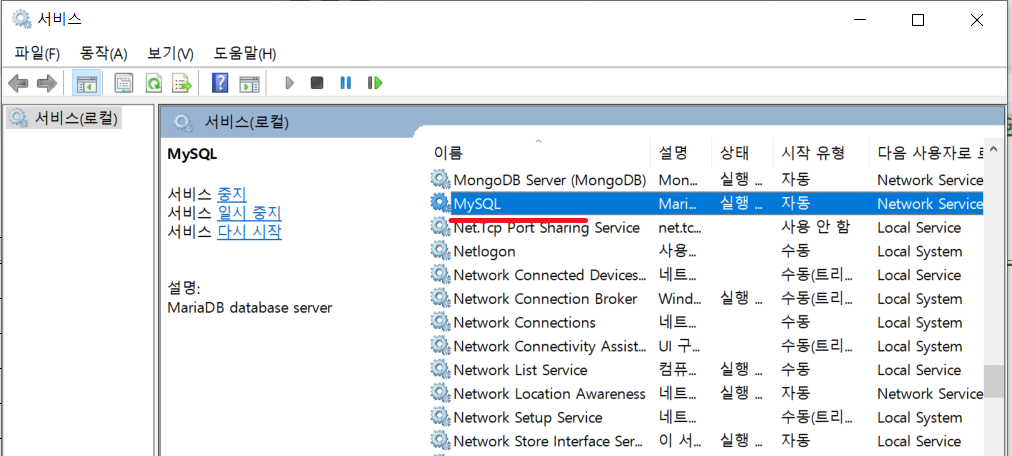Select the Network Store Interface Service row

coord(706,441)
